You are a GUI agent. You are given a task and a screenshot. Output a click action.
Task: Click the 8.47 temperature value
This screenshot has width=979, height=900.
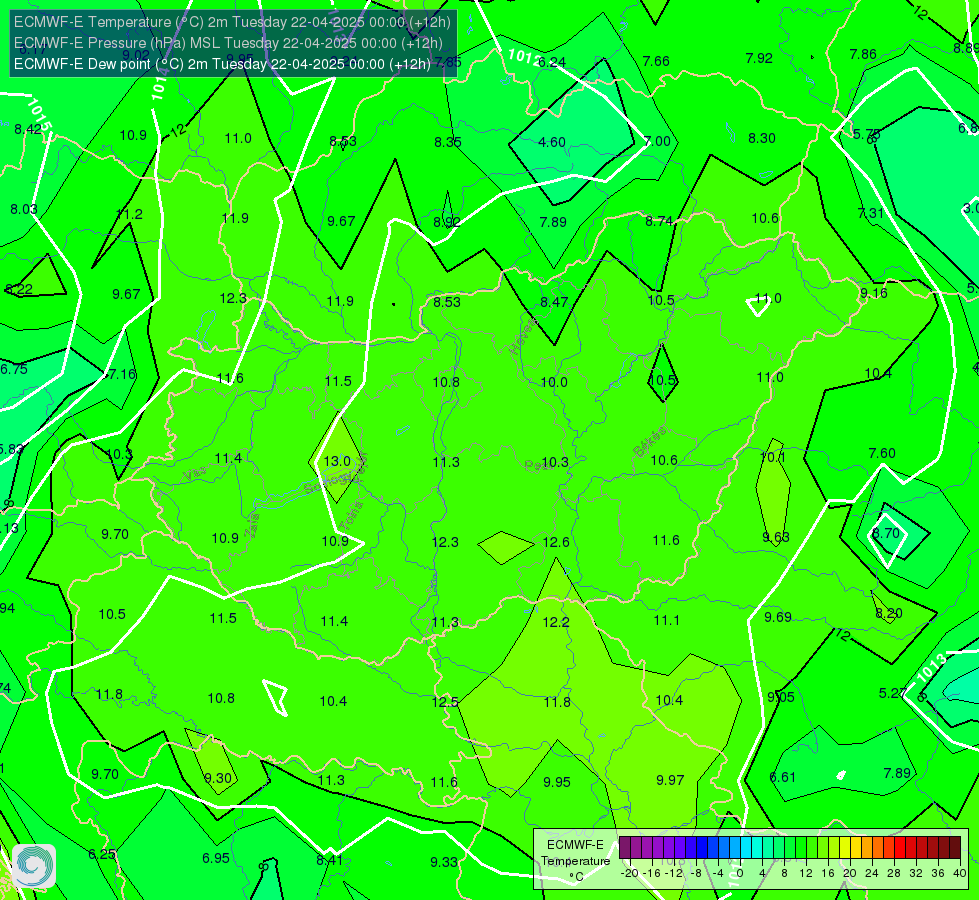[554, 302]
